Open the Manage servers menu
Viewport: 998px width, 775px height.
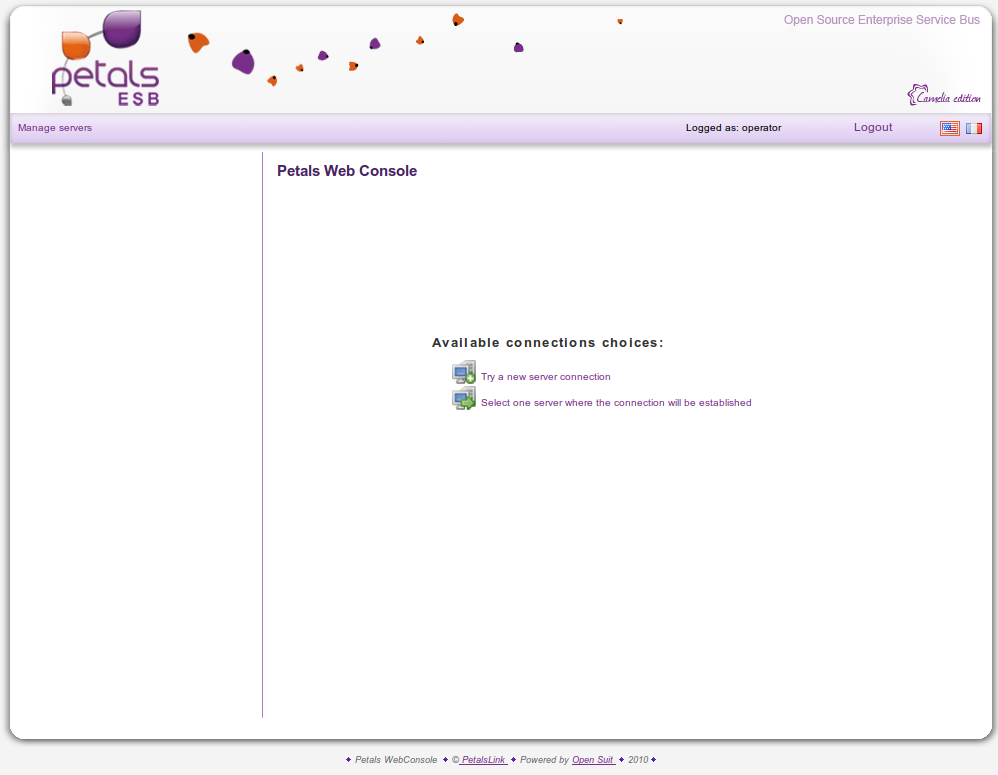[x=55, y=128]
